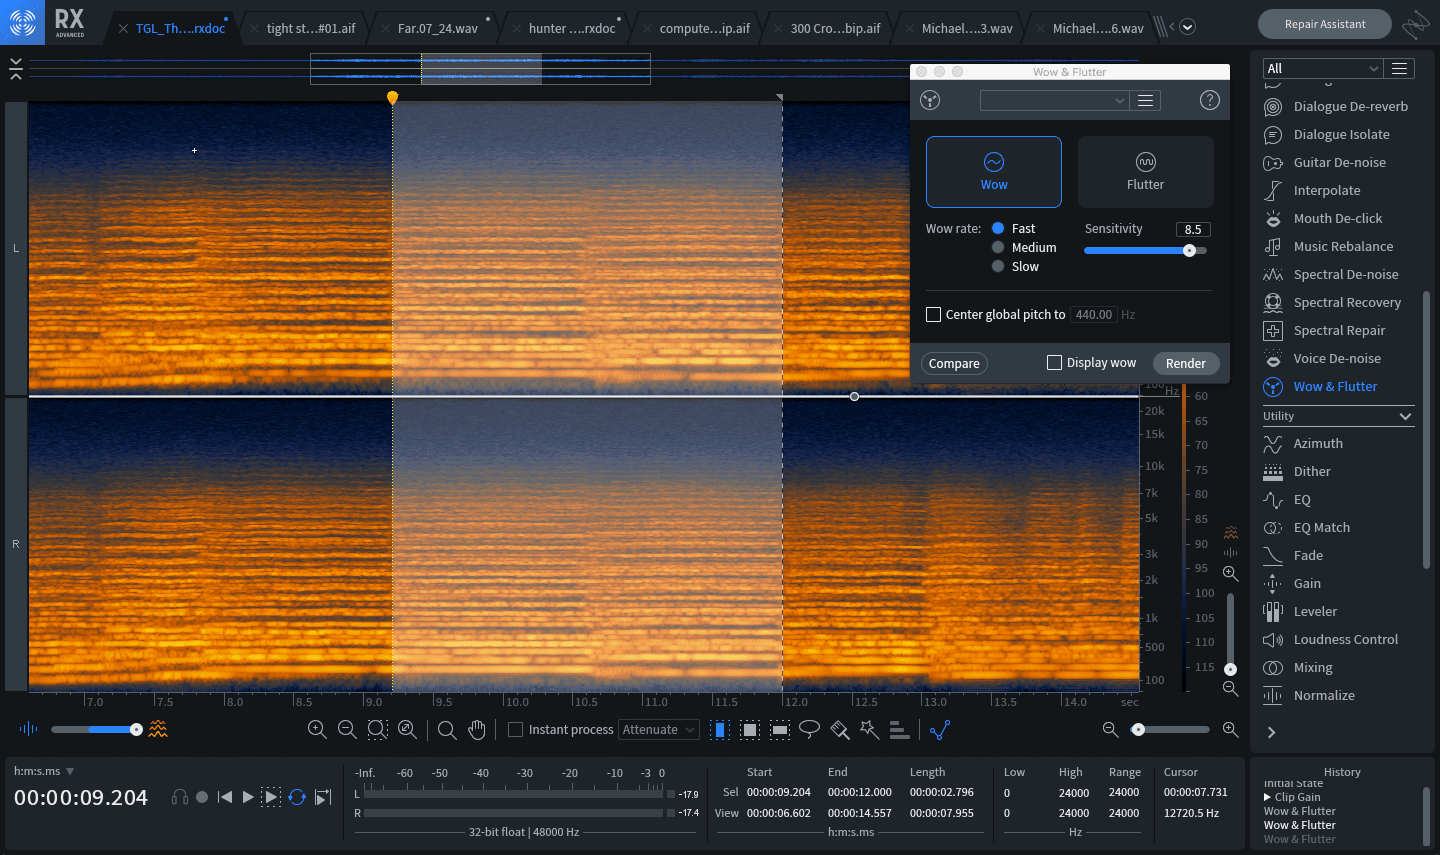Enable Center global pitch to checkbox
1440x855 pixels.
pyautogui.click(x=934, y=314)
